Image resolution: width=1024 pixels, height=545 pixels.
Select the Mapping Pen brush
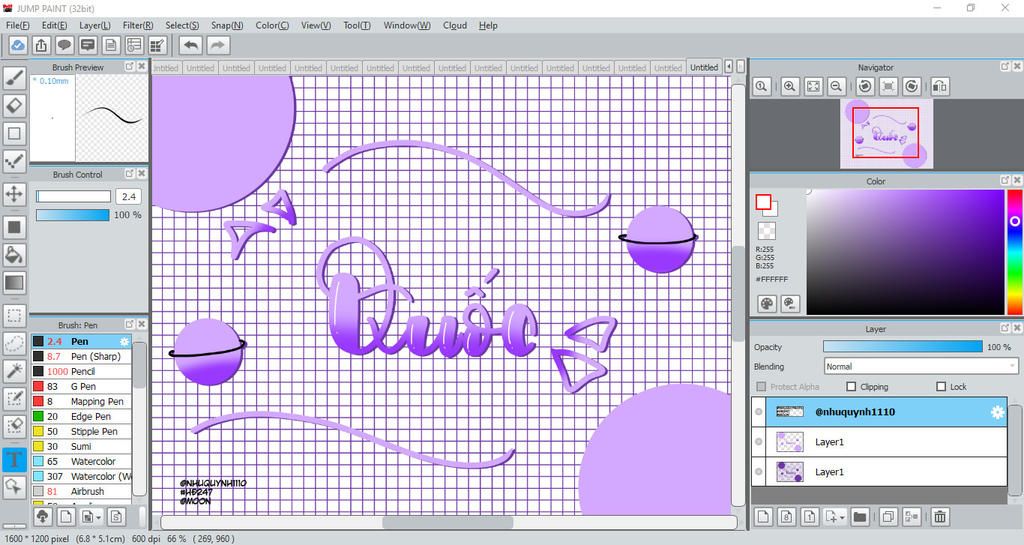click(82, 401)
